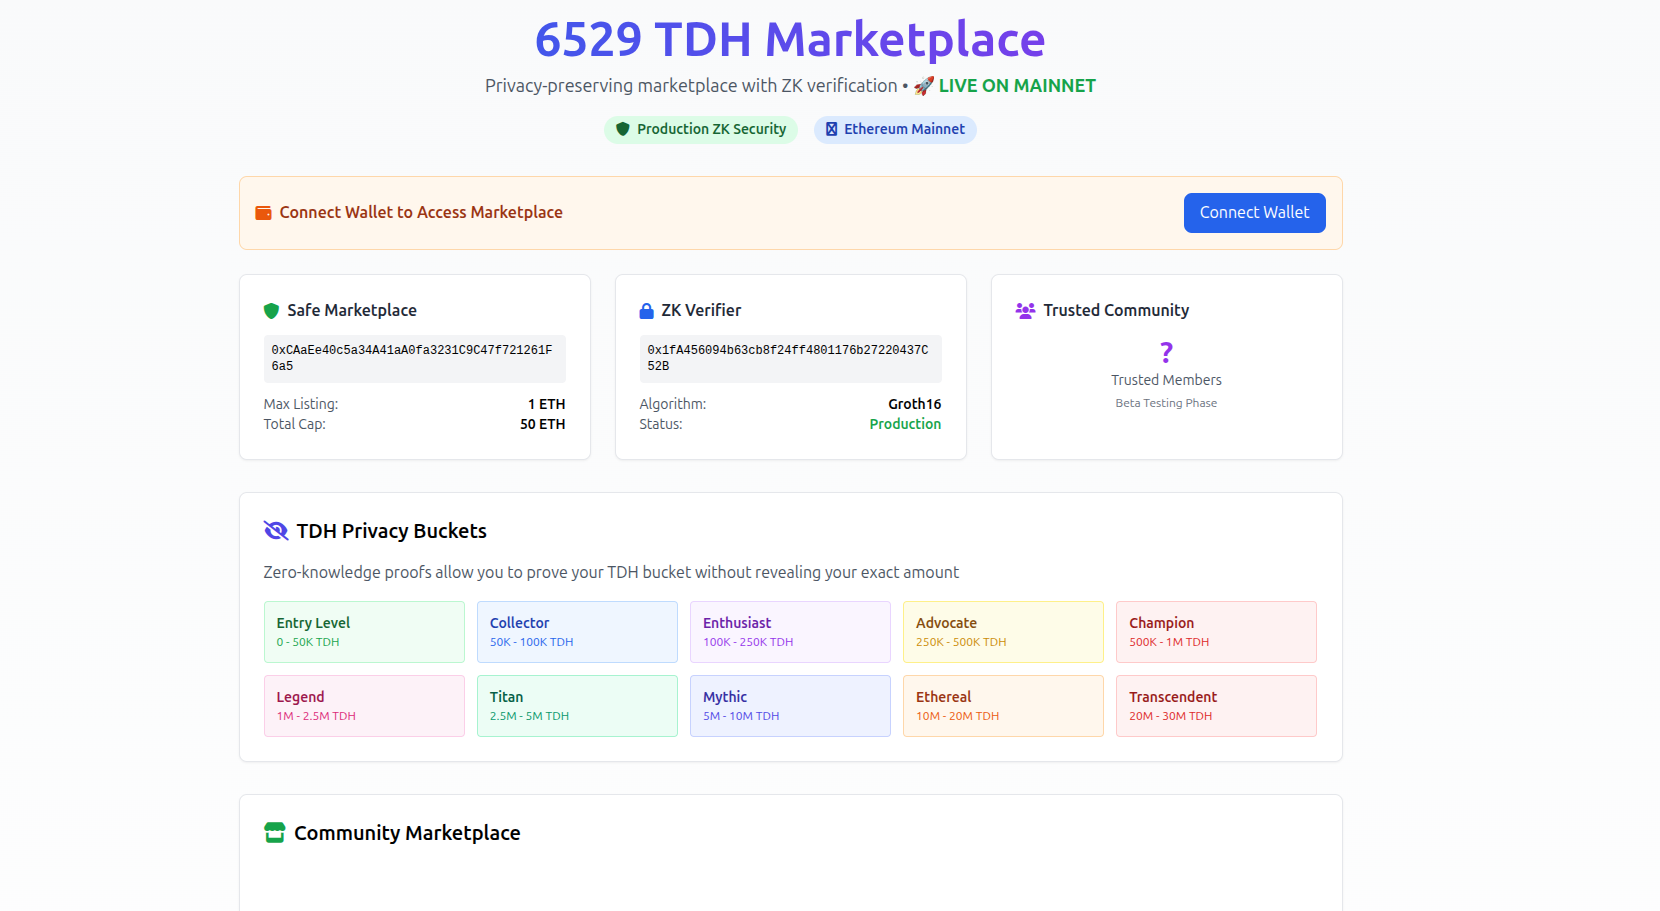The width and height of the screenshot is (1660, 911).
Task: Click the Connect Wallet button
Action: [x=1254, y=213]
